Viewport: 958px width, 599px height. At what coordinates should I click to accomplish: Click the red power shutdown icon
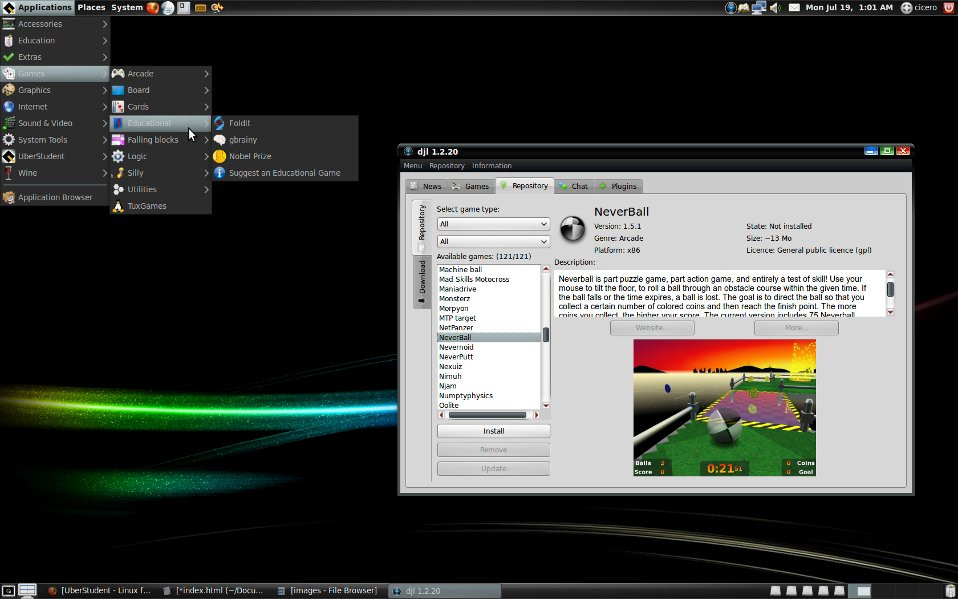(949, 7)
